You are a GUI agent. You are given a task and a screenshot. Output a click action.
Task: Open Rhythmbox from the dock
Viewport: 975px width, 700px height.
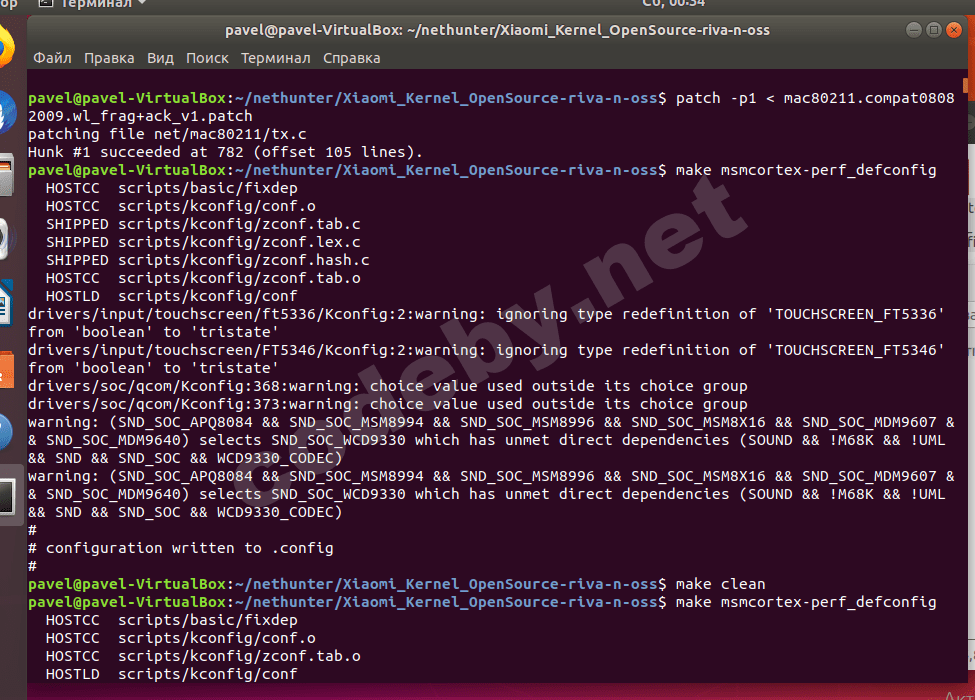pyautogui.click(x=5, y=239)
